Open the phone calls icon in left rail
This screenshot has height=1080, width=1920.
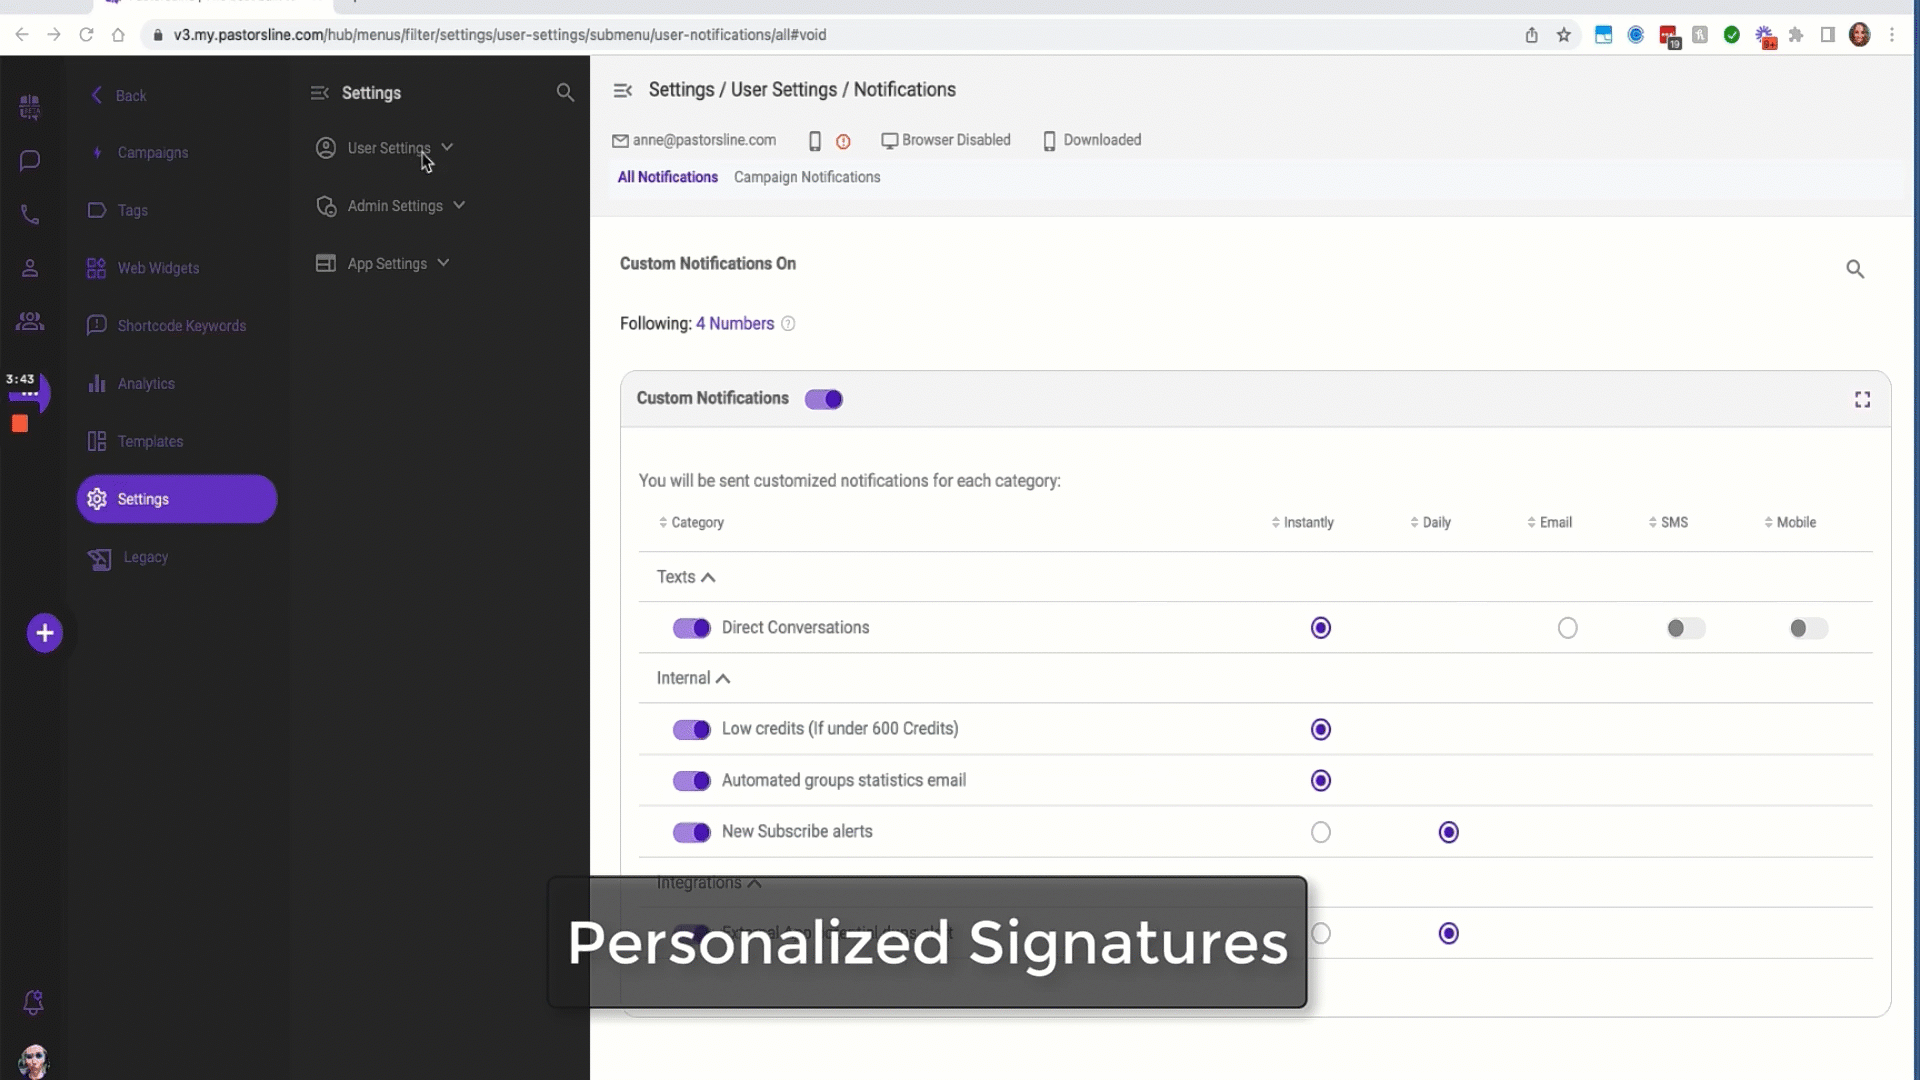30,215
